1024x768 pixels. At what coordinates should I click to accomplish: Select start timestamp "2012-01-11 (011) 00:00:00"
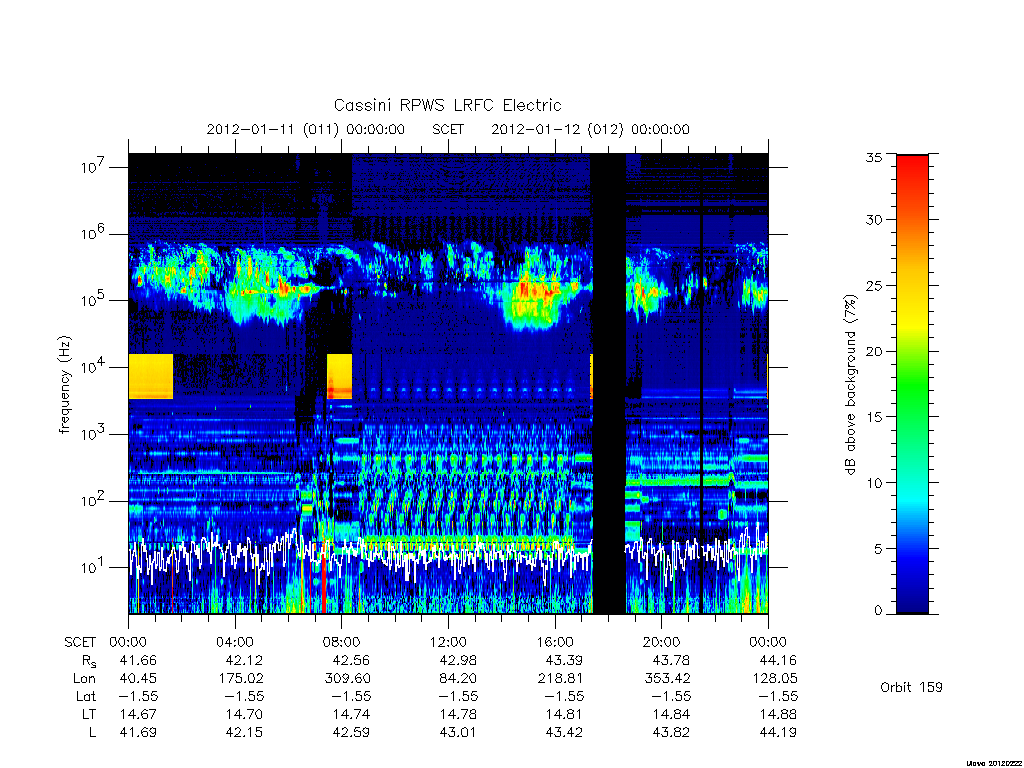click(x=305, y=129)
